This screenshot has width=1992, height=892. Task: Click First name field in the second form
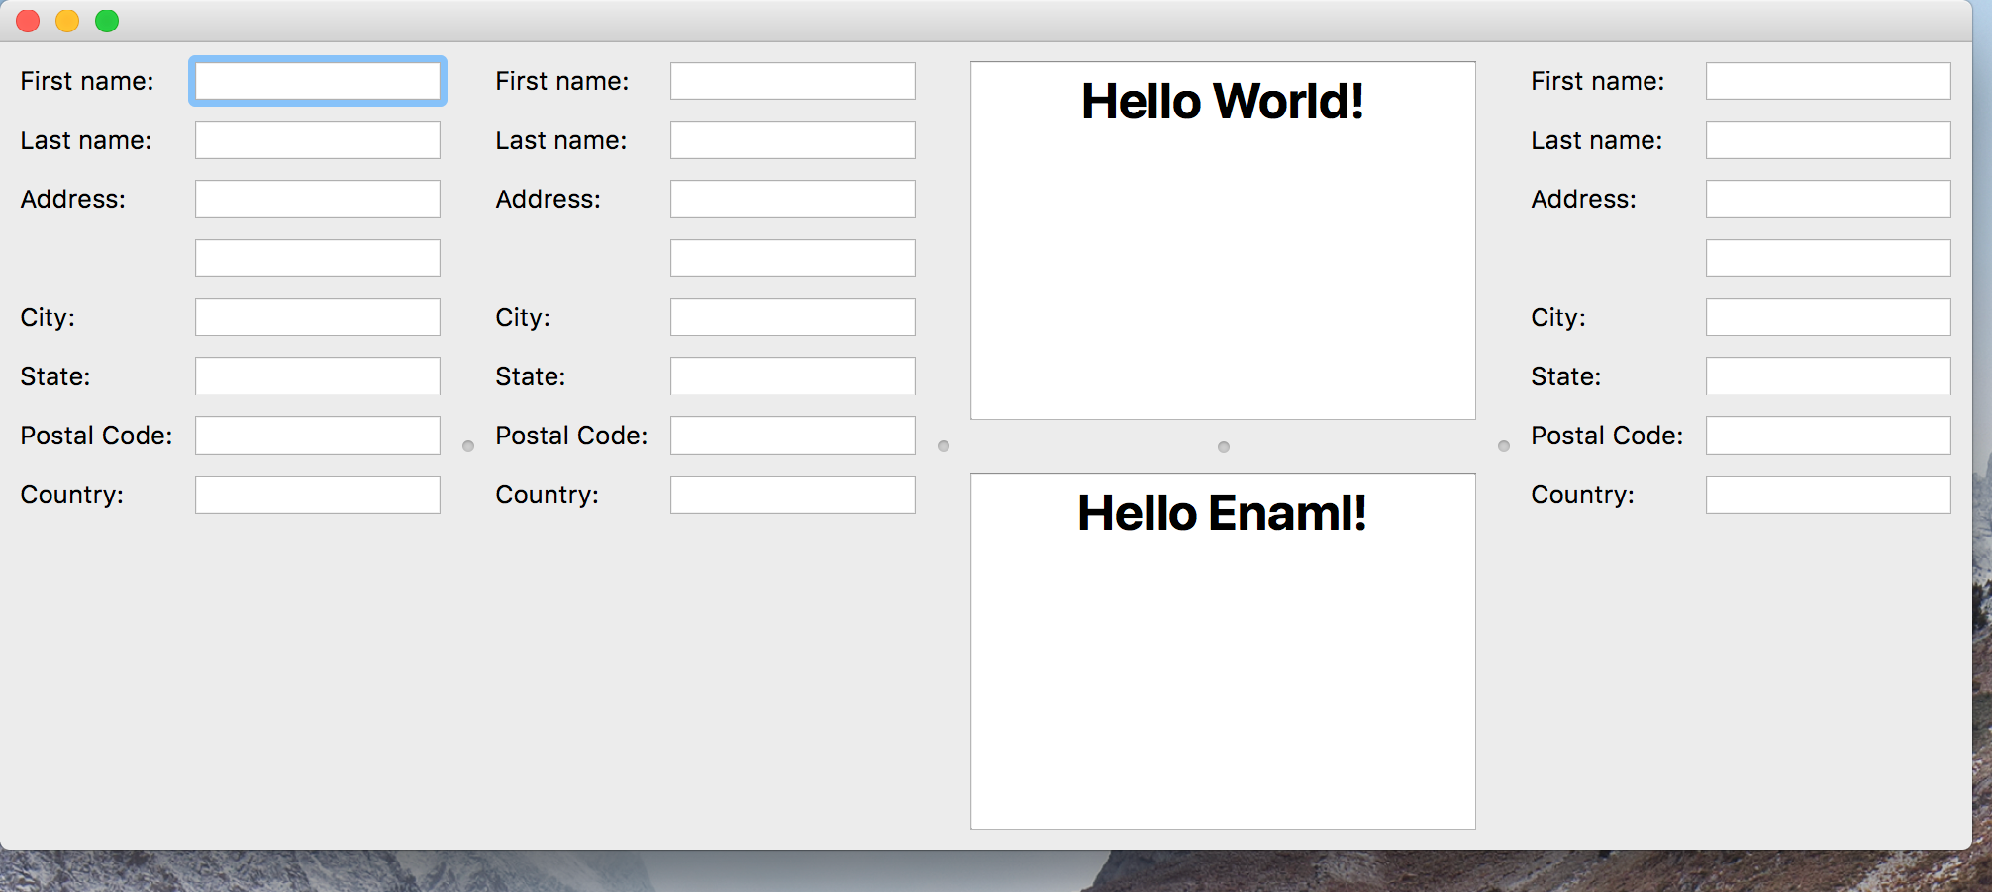coord(792,81)
